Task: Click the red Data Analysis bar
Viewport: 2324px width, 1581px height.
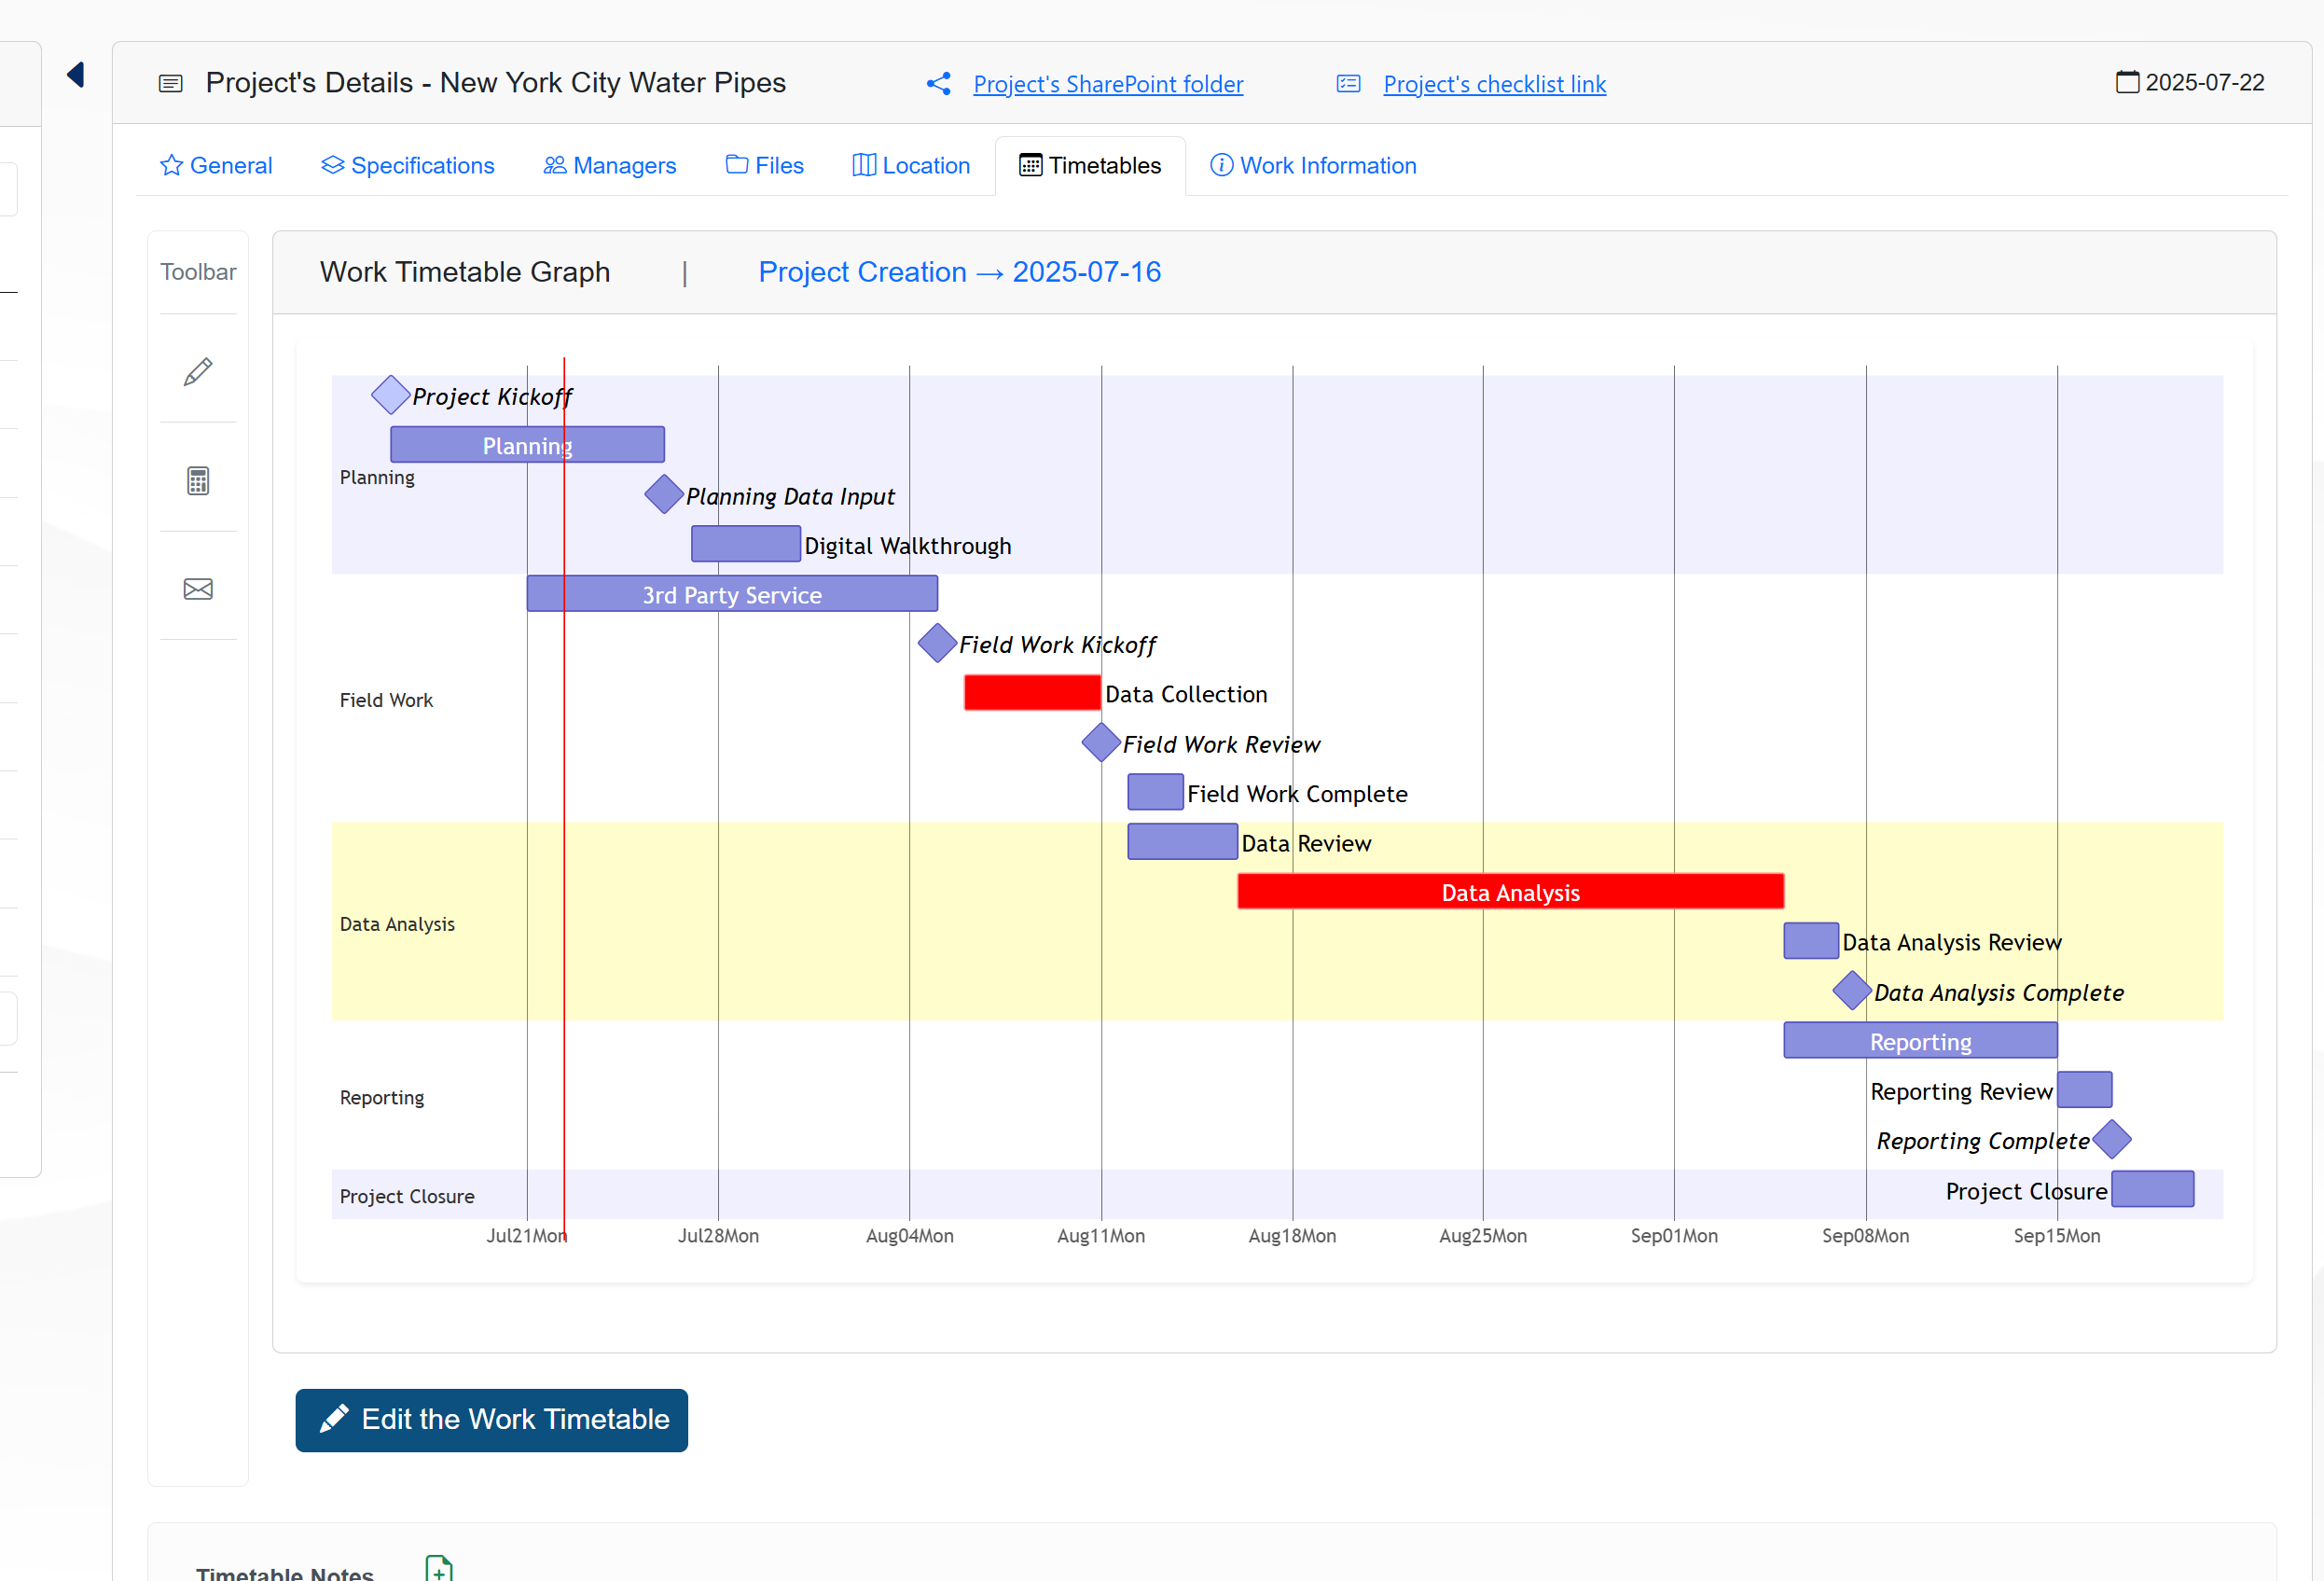Action: [1509, 892]
